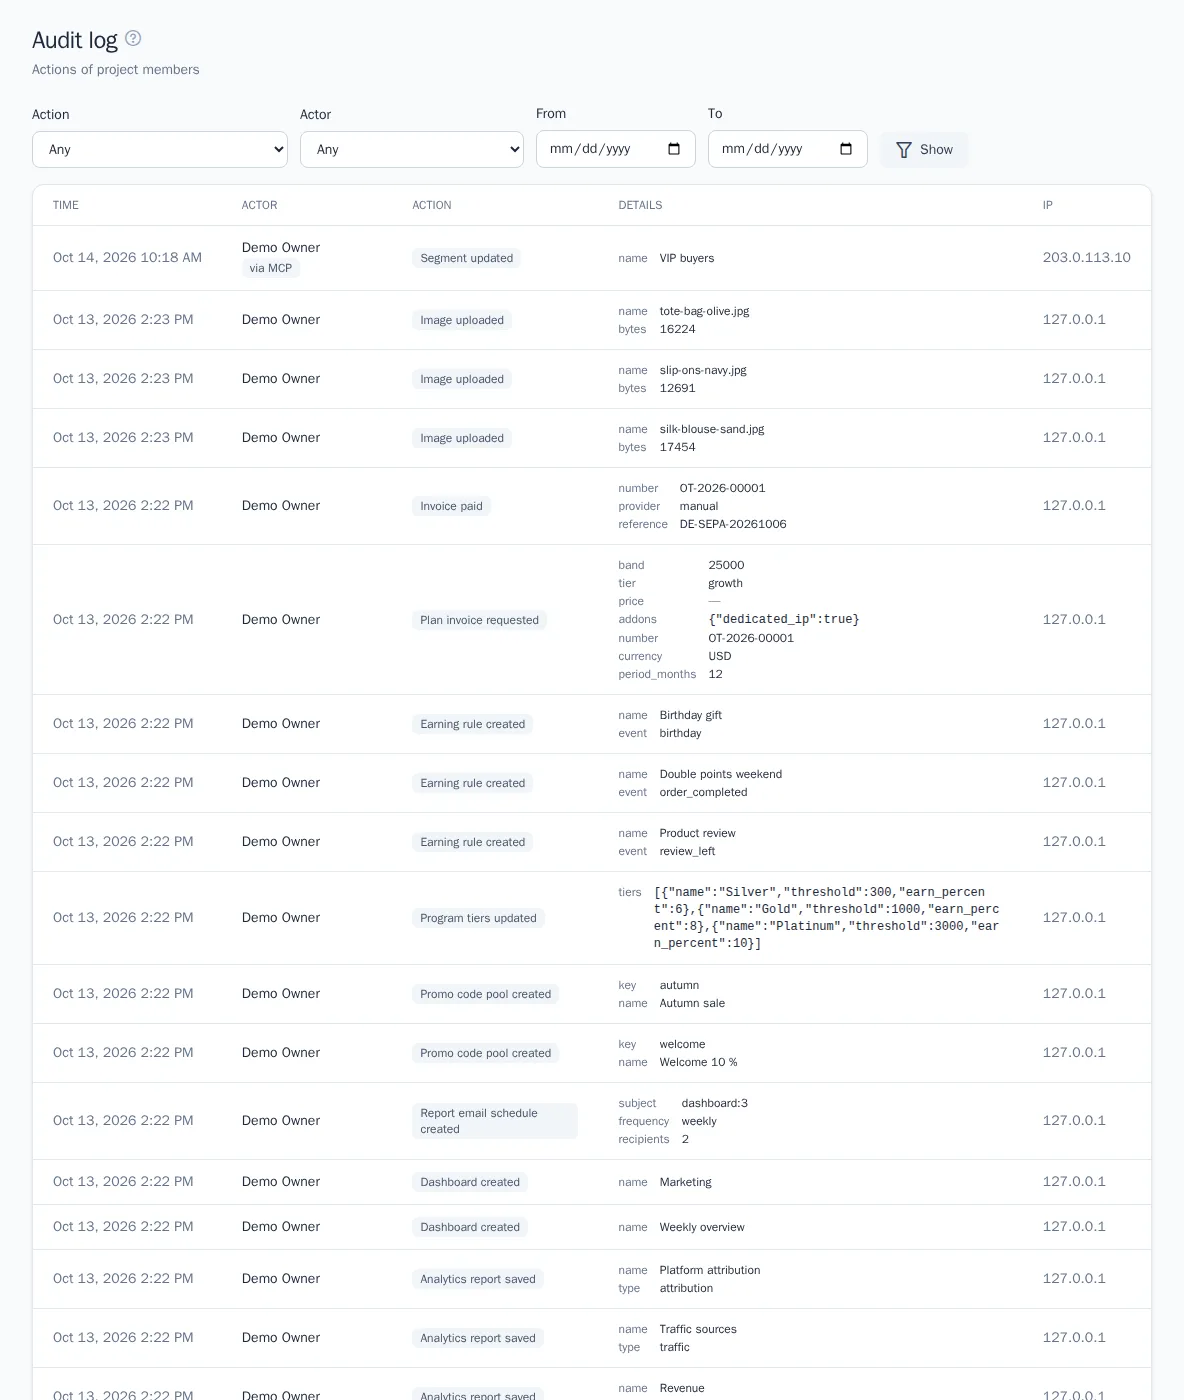
Task: Click the event value order_completed
Action: (704, 792)
